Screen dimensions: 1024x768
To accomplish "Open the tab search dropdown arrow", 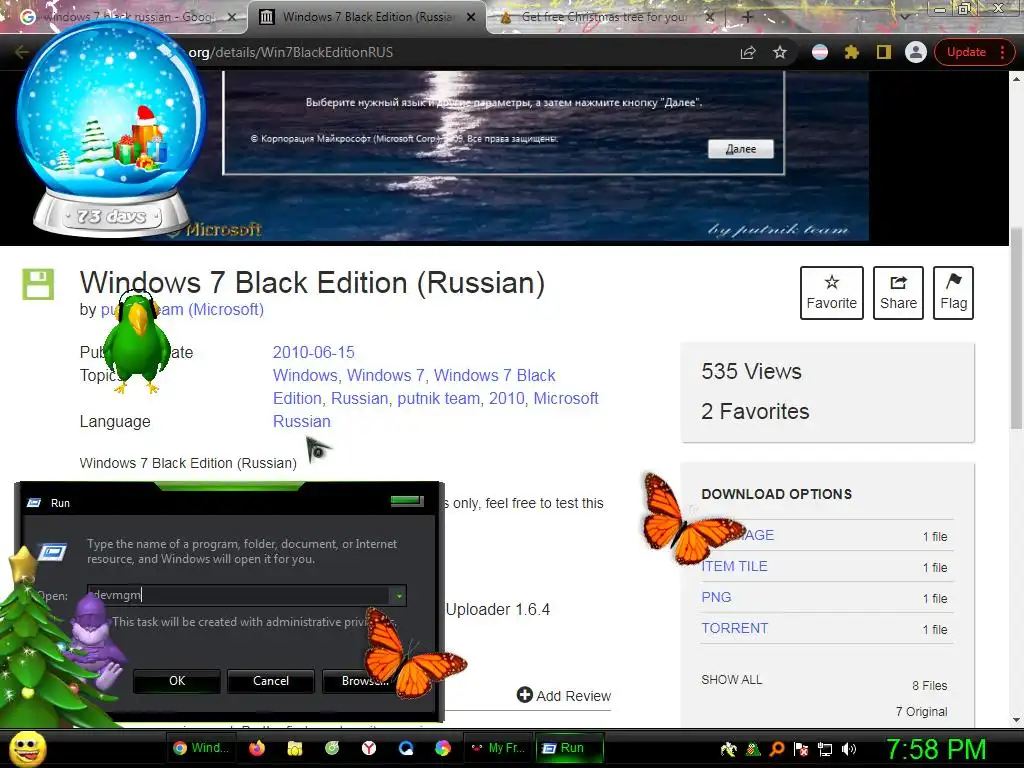I will coord(905,16).
